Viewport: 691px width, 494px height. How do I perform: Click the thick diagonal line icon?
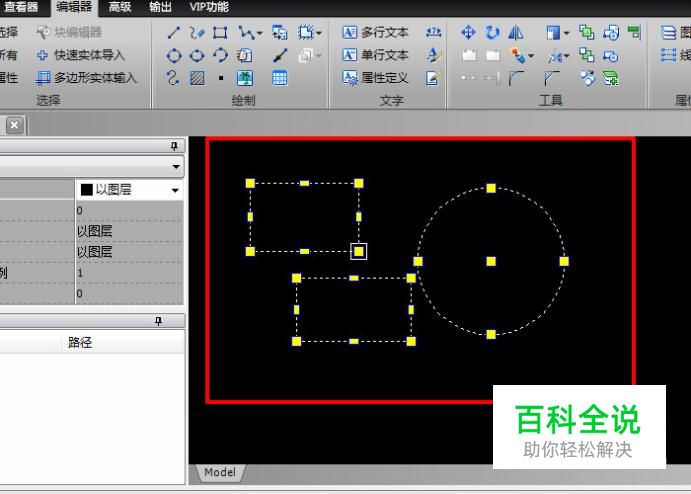coord(280,56)
